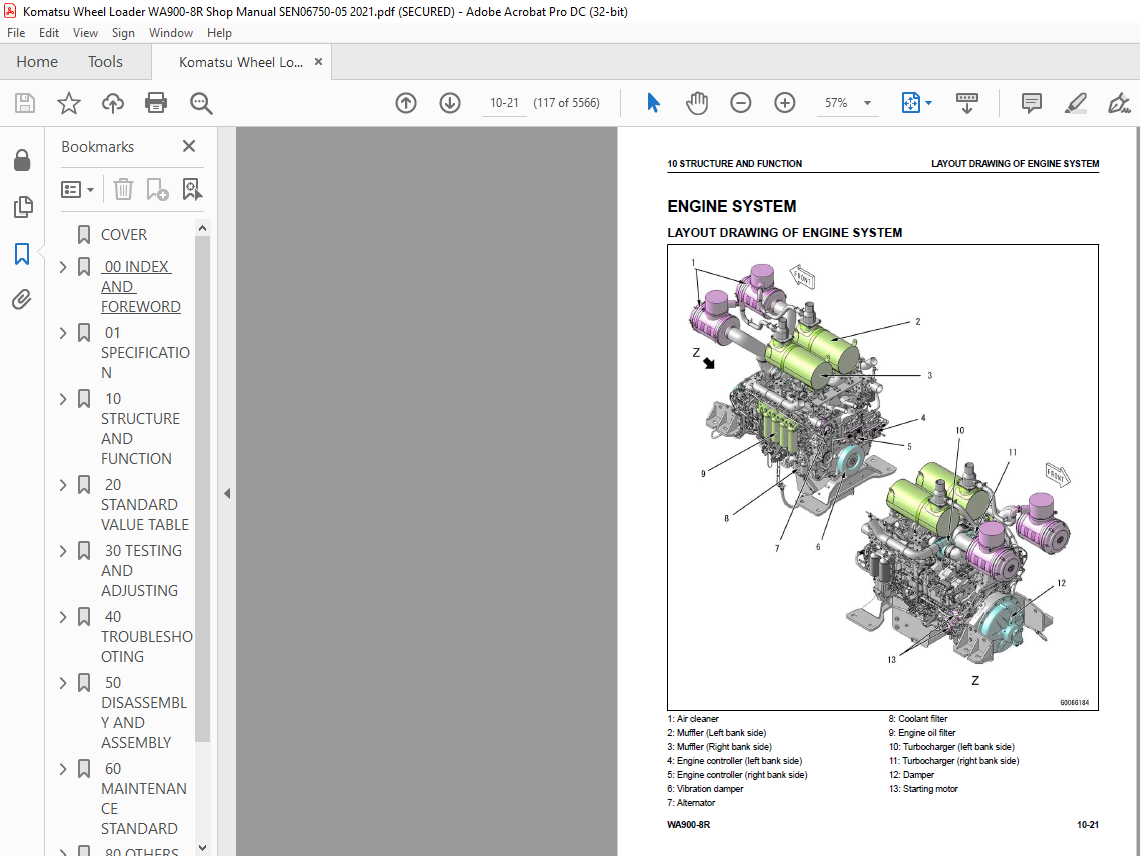Add a new bookmark icon
The height and width of the screenshot is (856, 1140).
pos(157,190)
